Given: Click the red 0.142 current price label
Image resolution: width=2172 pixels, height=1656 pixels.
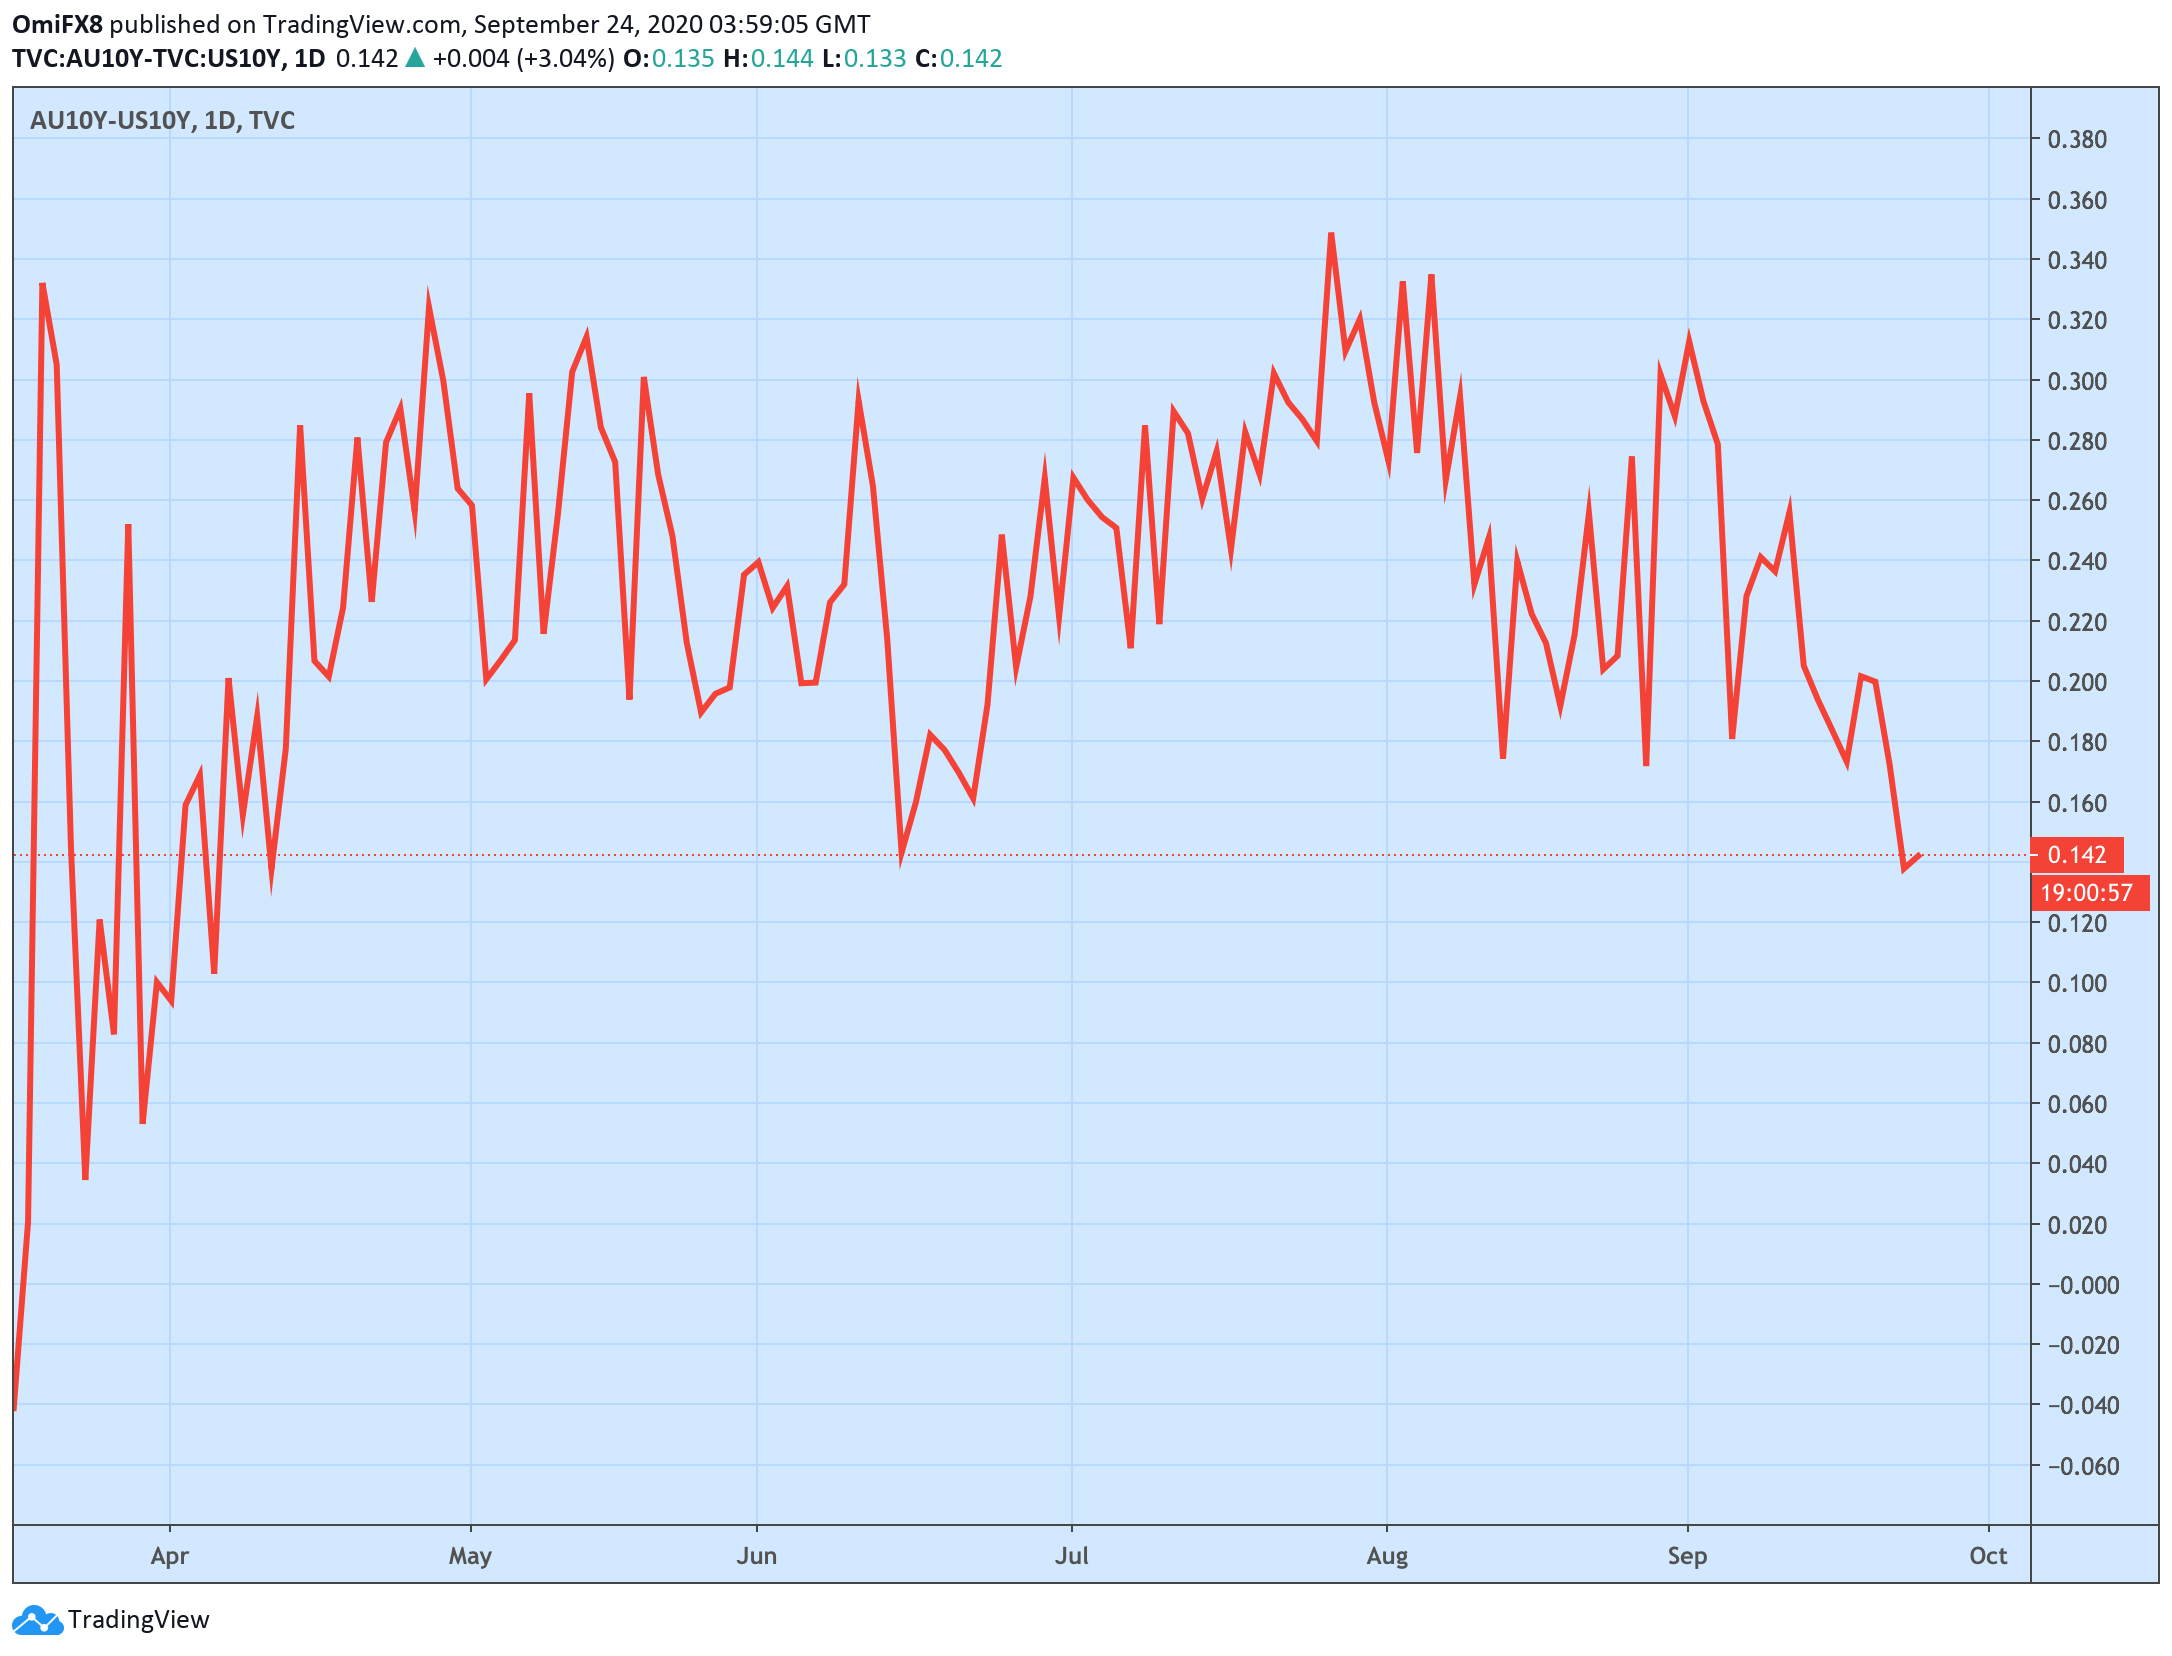Looking at the screenshot, I should coord(2076,855).
